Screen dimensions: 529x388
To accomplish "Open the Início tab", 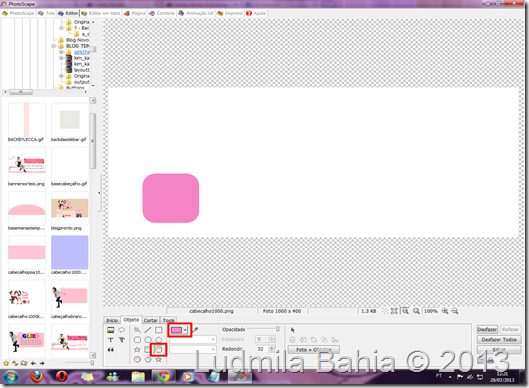I will pyautogui.click(x=112, y=320).
